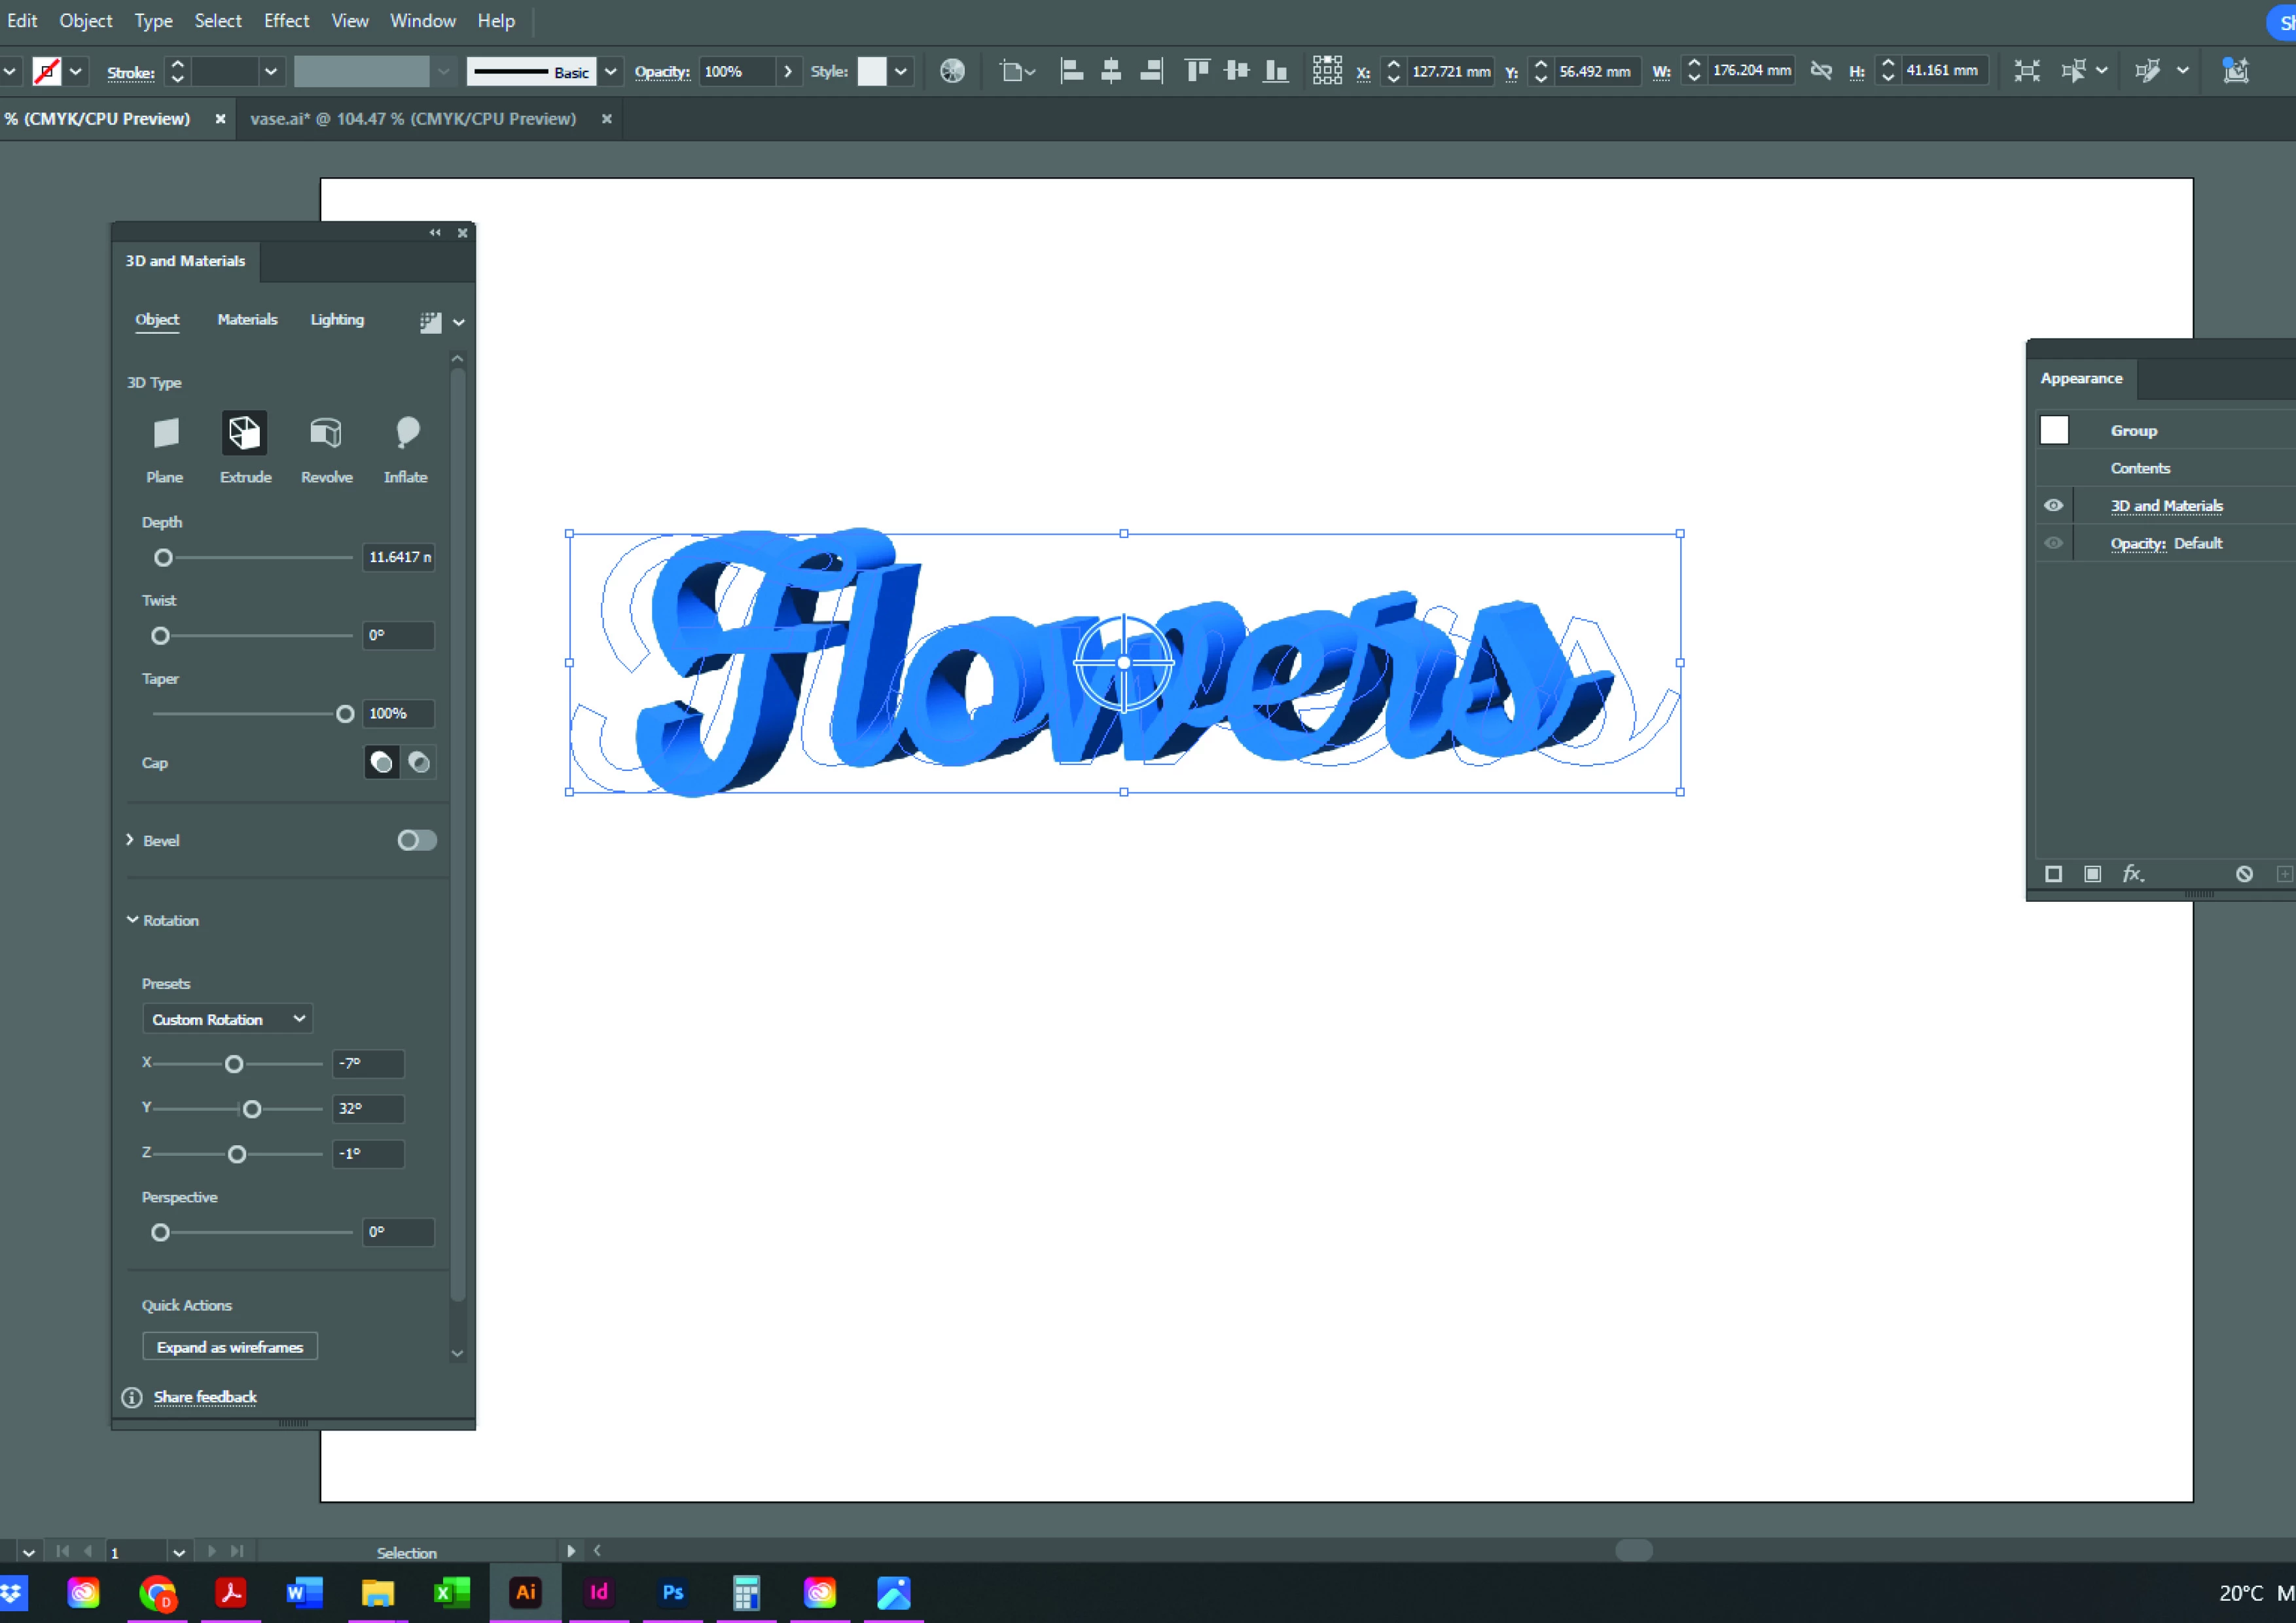
Task: Turn off cap to make hollow
Action: tap(419, 763)
